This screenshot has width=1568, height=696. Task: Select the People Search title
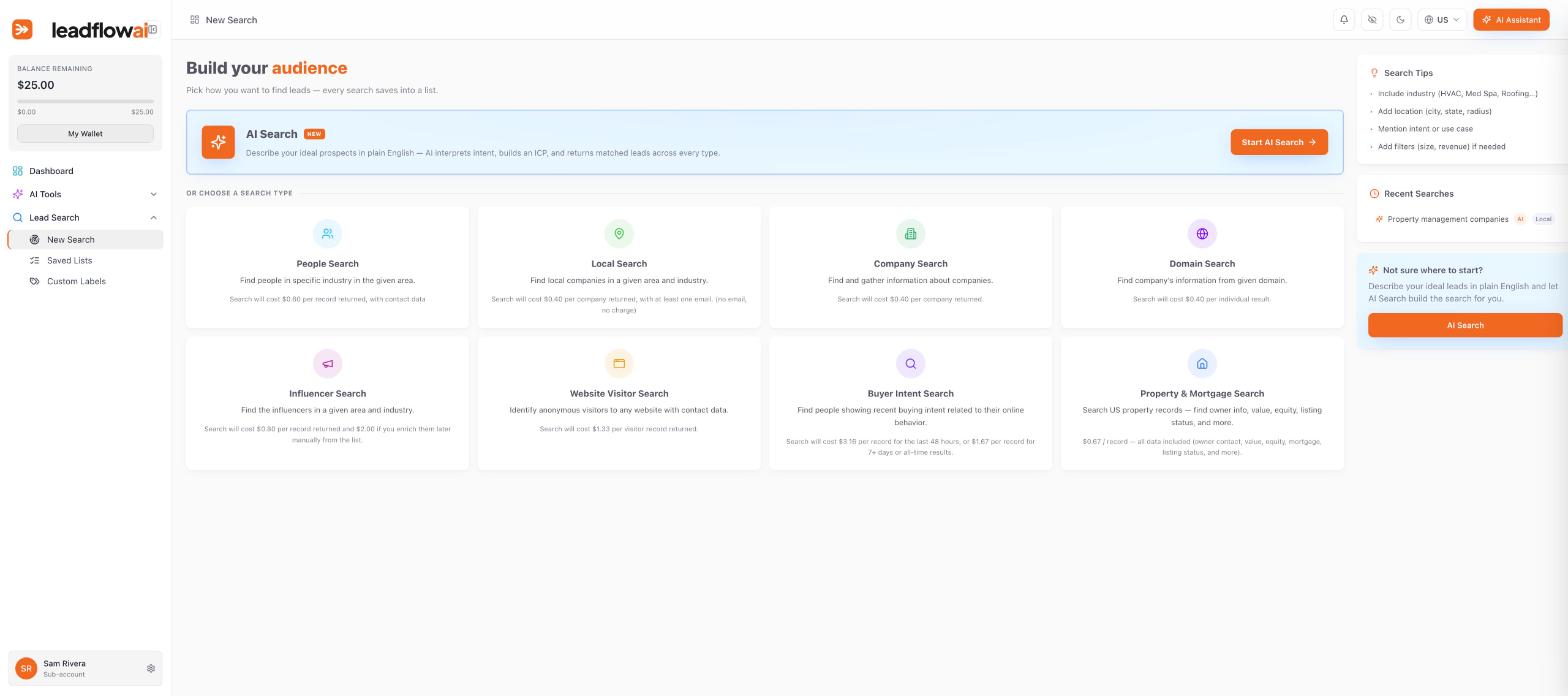coord(327,264)
